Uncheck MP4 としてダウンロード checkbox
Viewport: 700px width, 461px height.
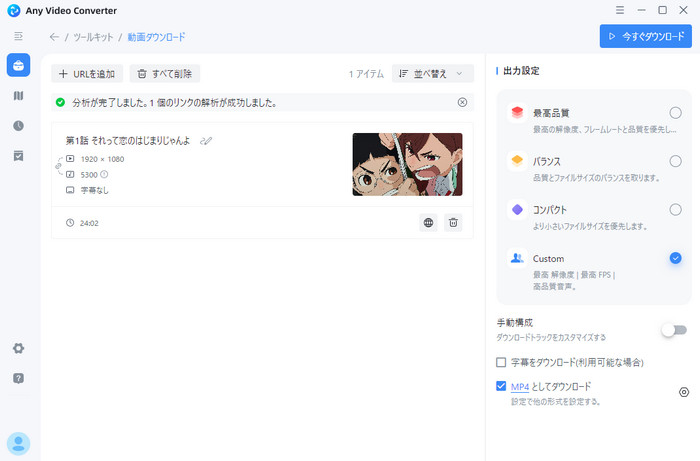point(501,386)
